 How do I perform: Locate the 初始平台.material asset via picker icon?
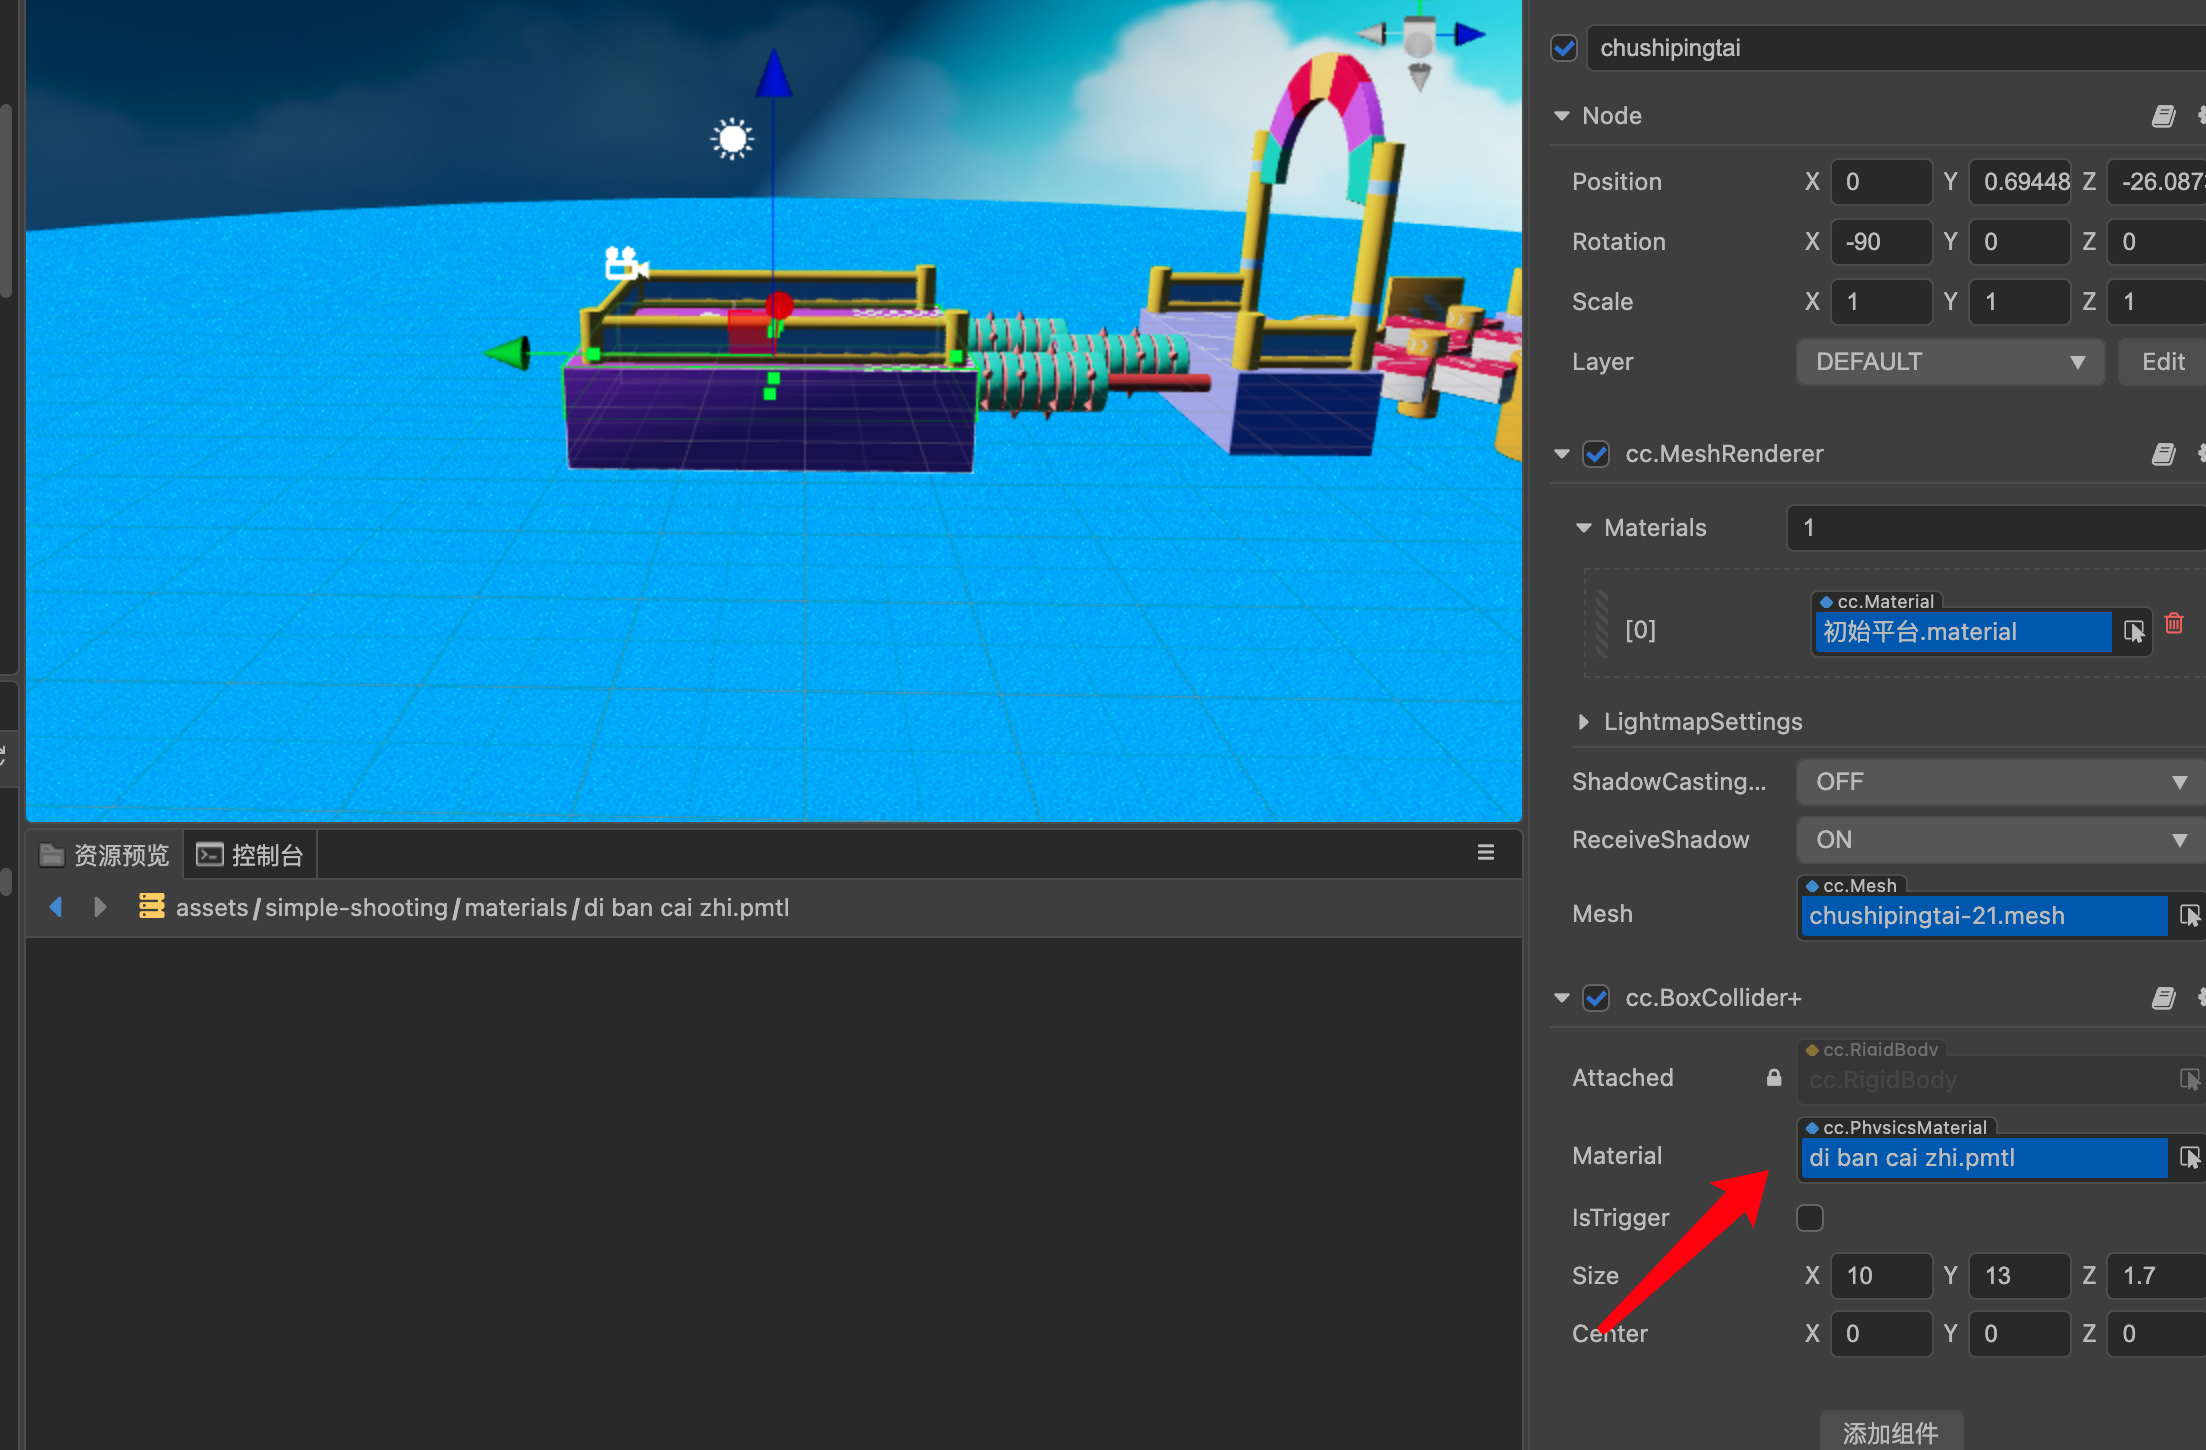(x=2133, y=632)
